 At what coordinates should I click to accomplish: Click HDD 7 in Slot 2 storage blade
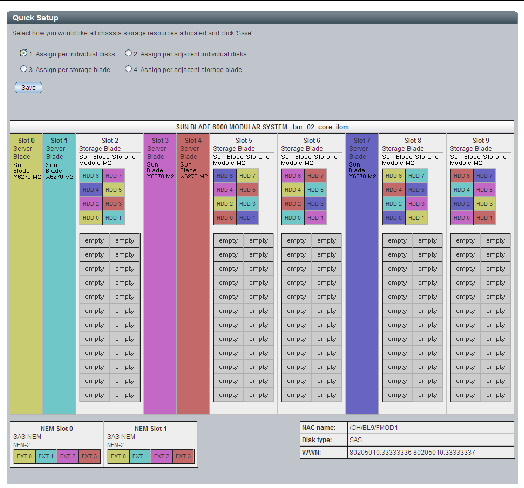pos(114,176)
